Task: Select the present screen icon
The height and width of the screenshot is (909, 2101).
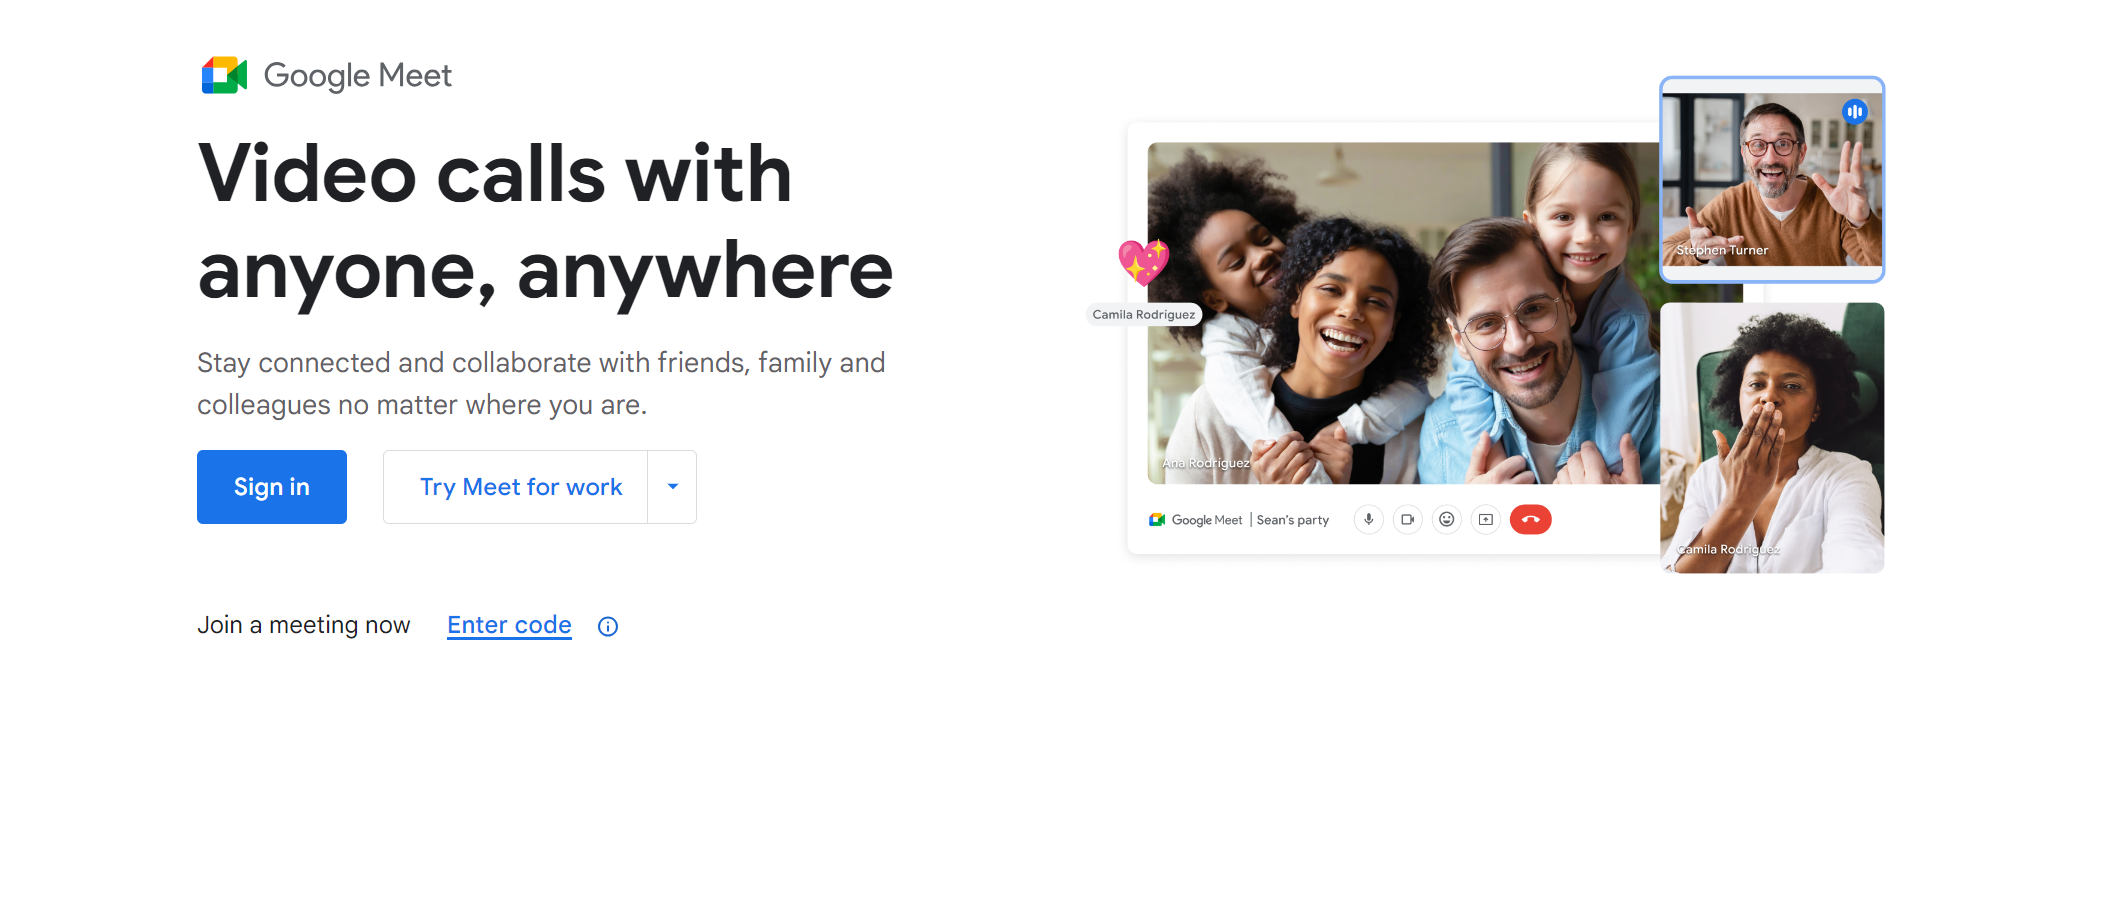Action: [1485, 519]
